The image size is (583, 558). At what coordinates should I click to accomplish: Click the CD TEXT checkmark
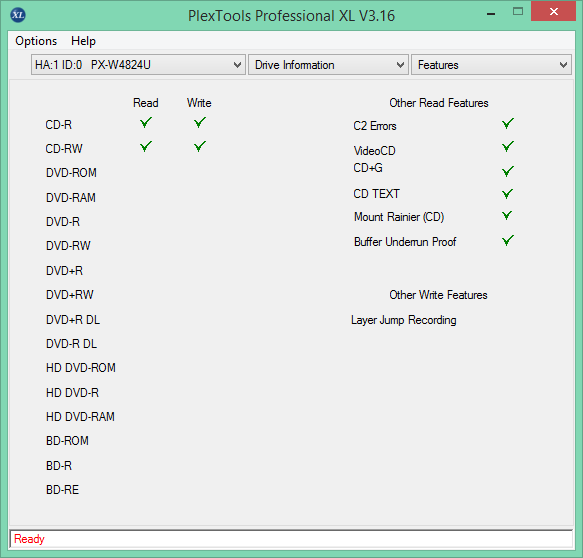pyautogui.click(x=507, y=194)
